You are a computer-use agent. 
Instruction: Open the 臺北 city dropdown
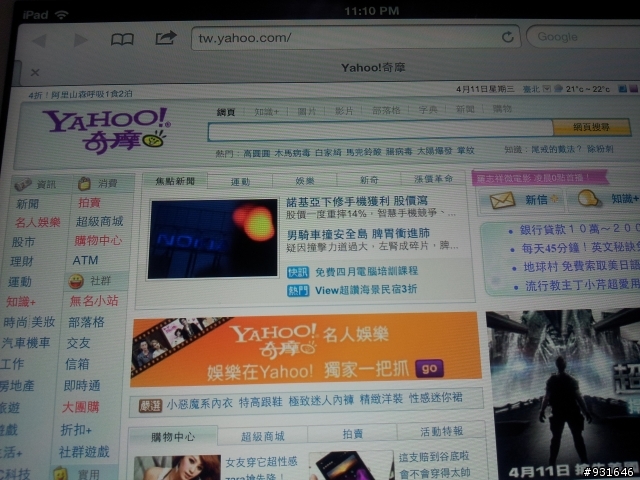[x=547, y=89]
